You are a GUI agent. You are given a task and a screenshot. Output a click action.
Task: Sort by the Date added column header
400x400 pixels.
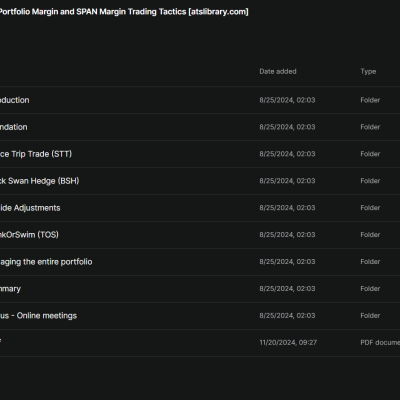[278, 71]
